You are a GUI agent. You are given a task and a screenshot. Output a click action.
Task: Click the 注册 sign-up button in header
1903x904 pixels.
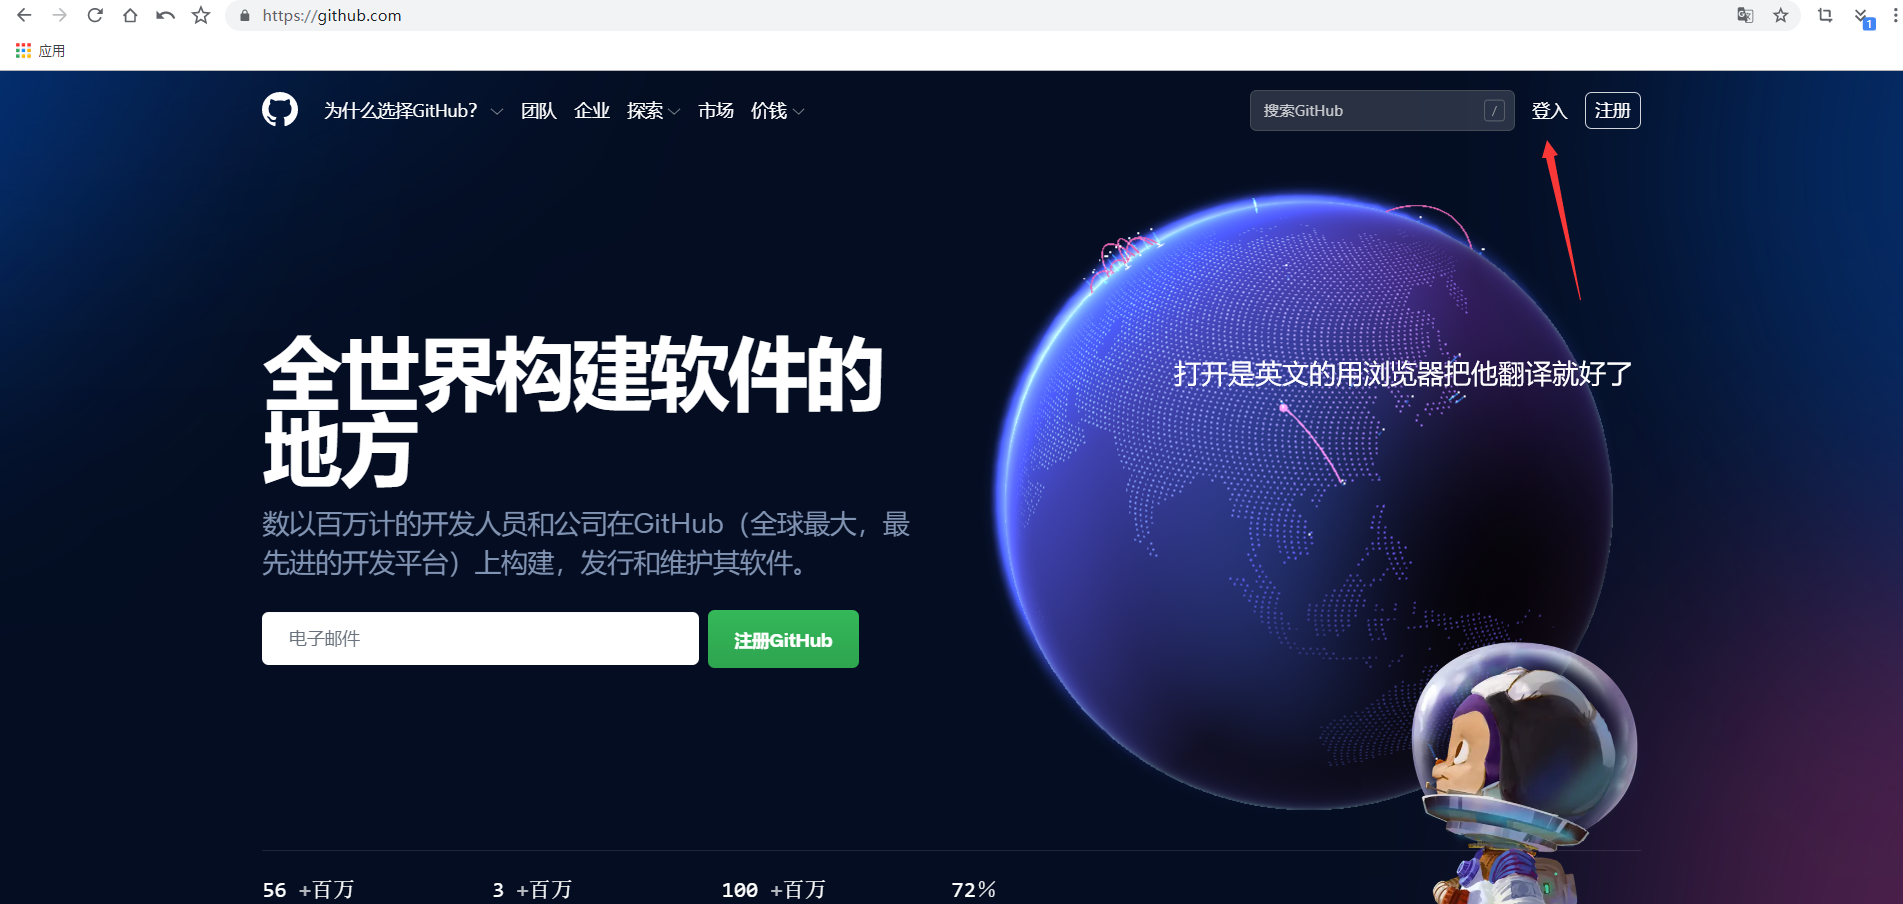pyautogui.click(x=1612, y=110)
